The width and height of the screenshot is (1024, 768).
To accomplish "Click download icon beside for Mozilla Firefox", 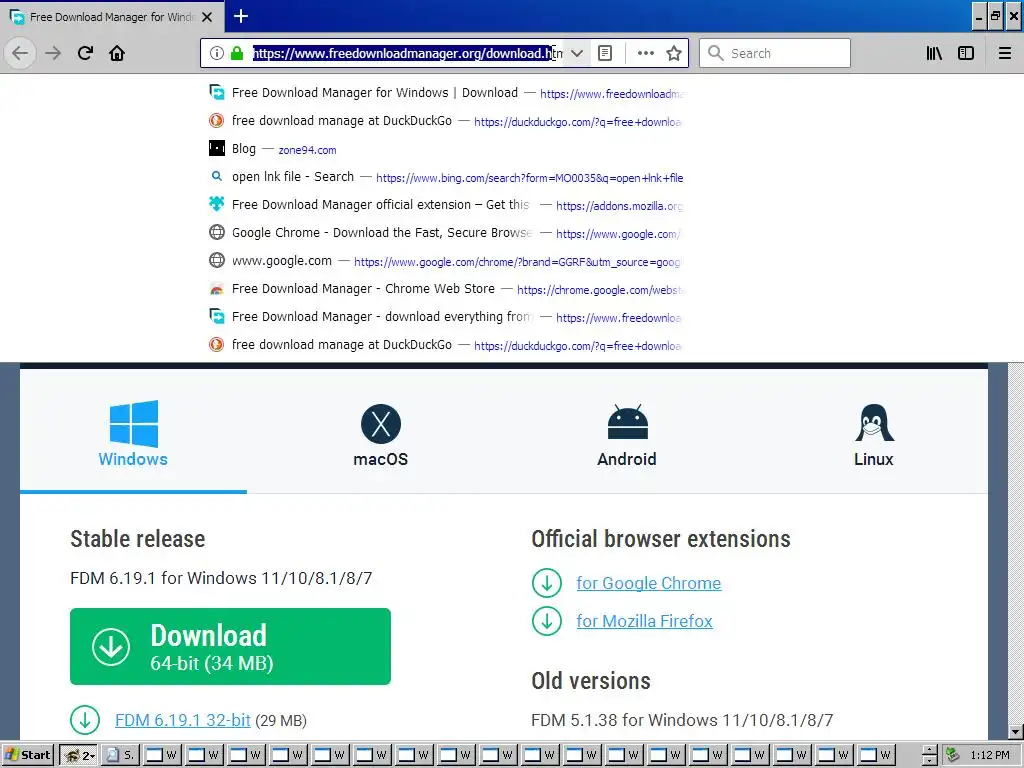I will click(x=547, y=621).
